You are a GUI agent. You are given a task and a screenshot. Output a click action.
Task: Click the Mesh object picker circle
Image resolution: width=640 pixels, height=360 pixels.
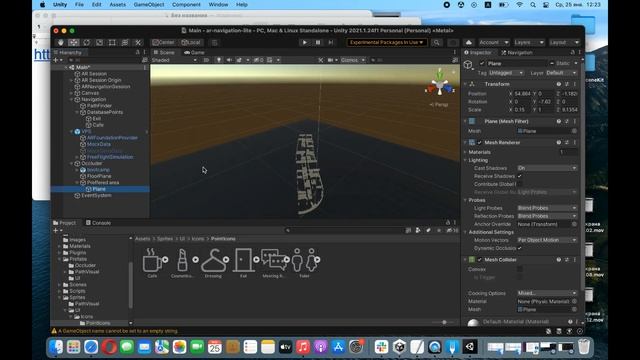[574, 131]
